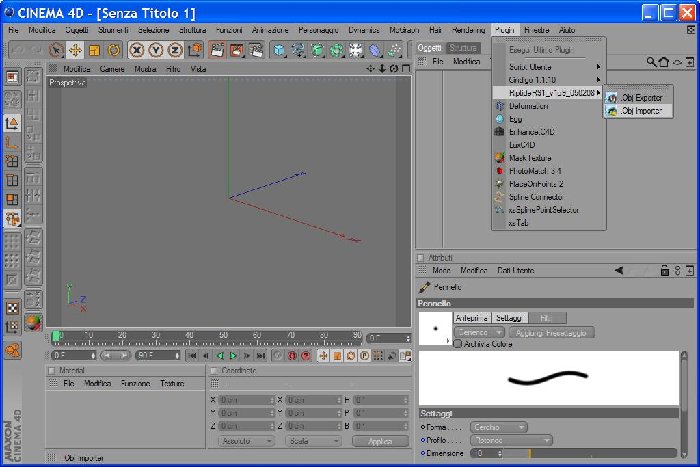Open the Profilo dropdown
Screen dimensions: 700x467
tap(511, 440)
